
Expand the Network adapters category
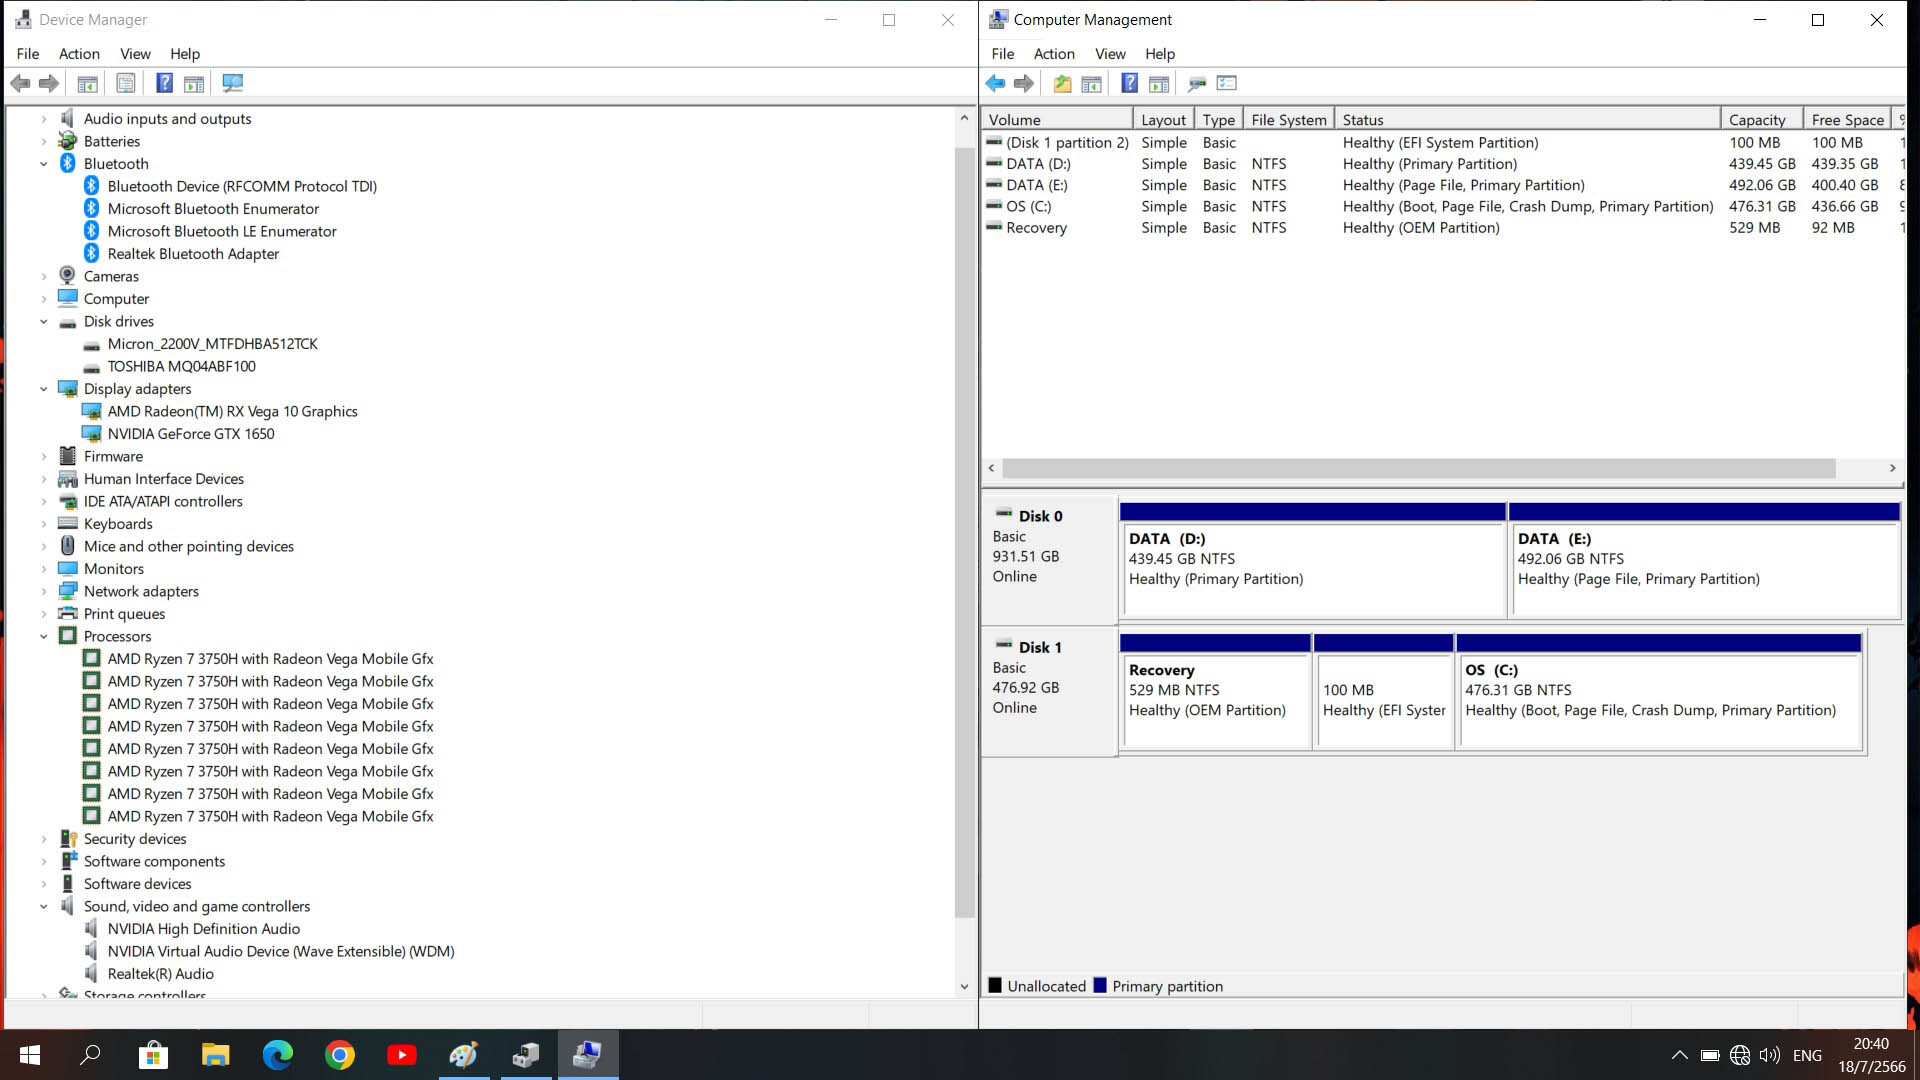tap(43, 592)
